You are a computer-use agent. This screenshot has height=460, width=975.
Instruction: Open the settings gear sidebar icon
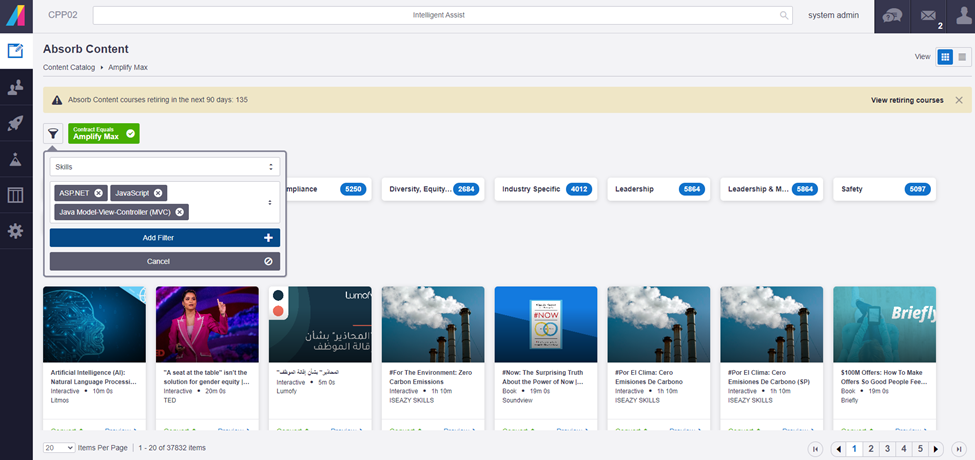click(16, 231)
